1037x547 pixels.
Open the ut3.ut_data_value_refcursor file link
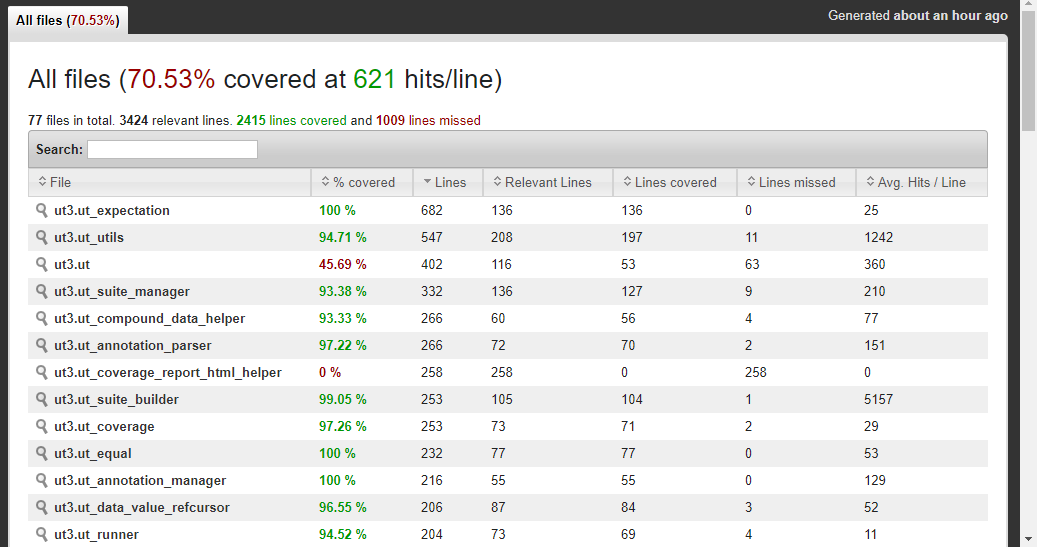pos(142,507)
